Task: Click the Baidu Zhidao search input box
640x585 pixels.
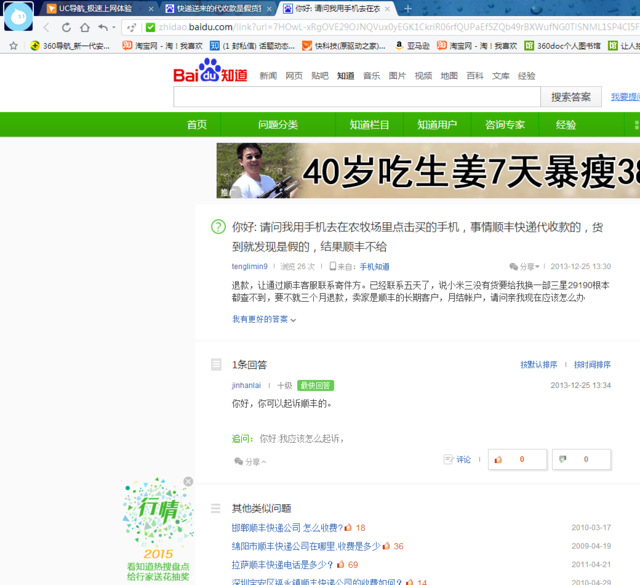Action: [x=357, y=97]
